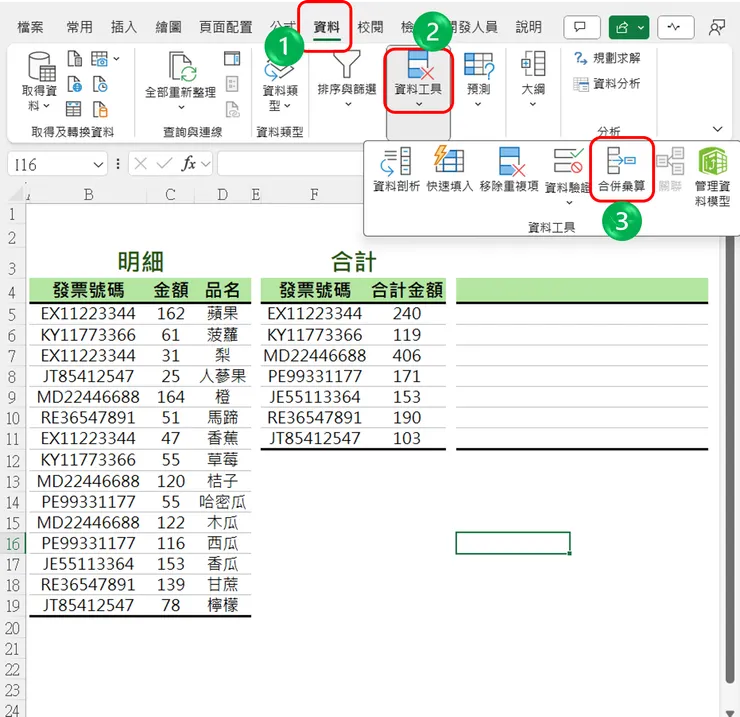Expand the 全部重新整理 dropdown chevron
The width and height of the screenshot is (740, 717).
(x=182, y=108)
